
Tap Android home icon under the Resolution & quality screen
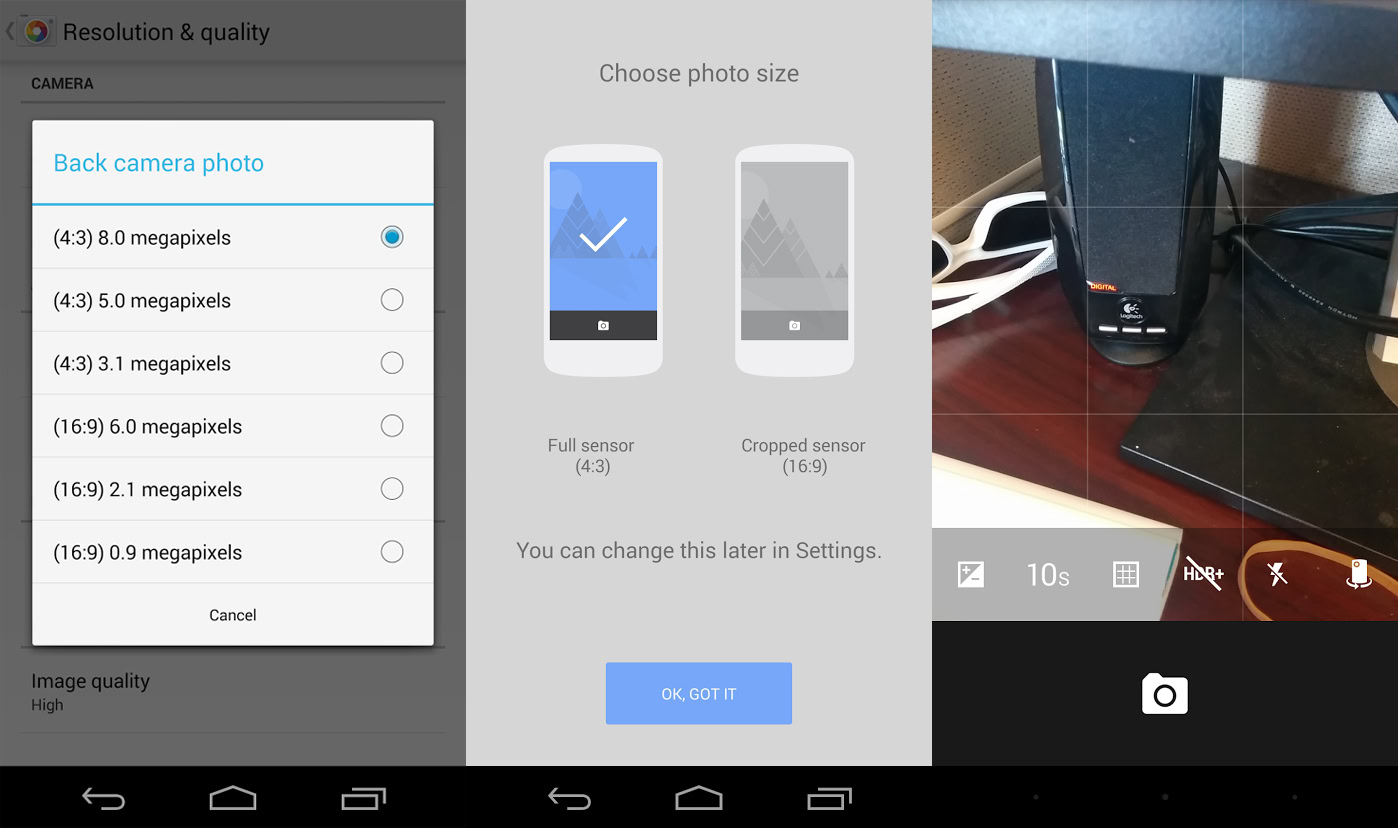[233, 798]
